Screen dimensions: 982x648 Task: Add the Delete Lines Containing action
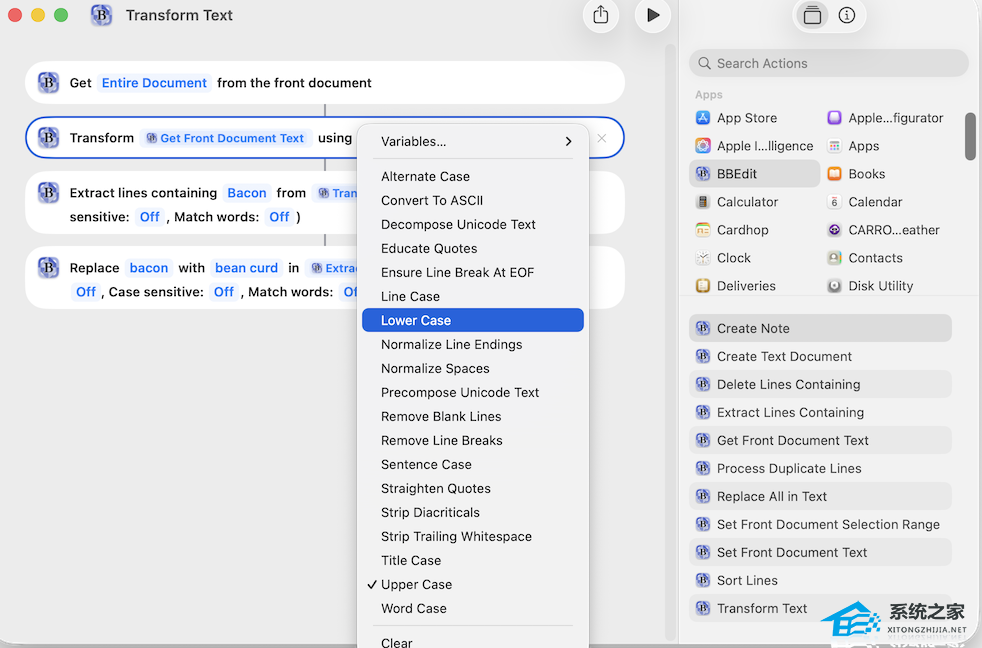820,384
